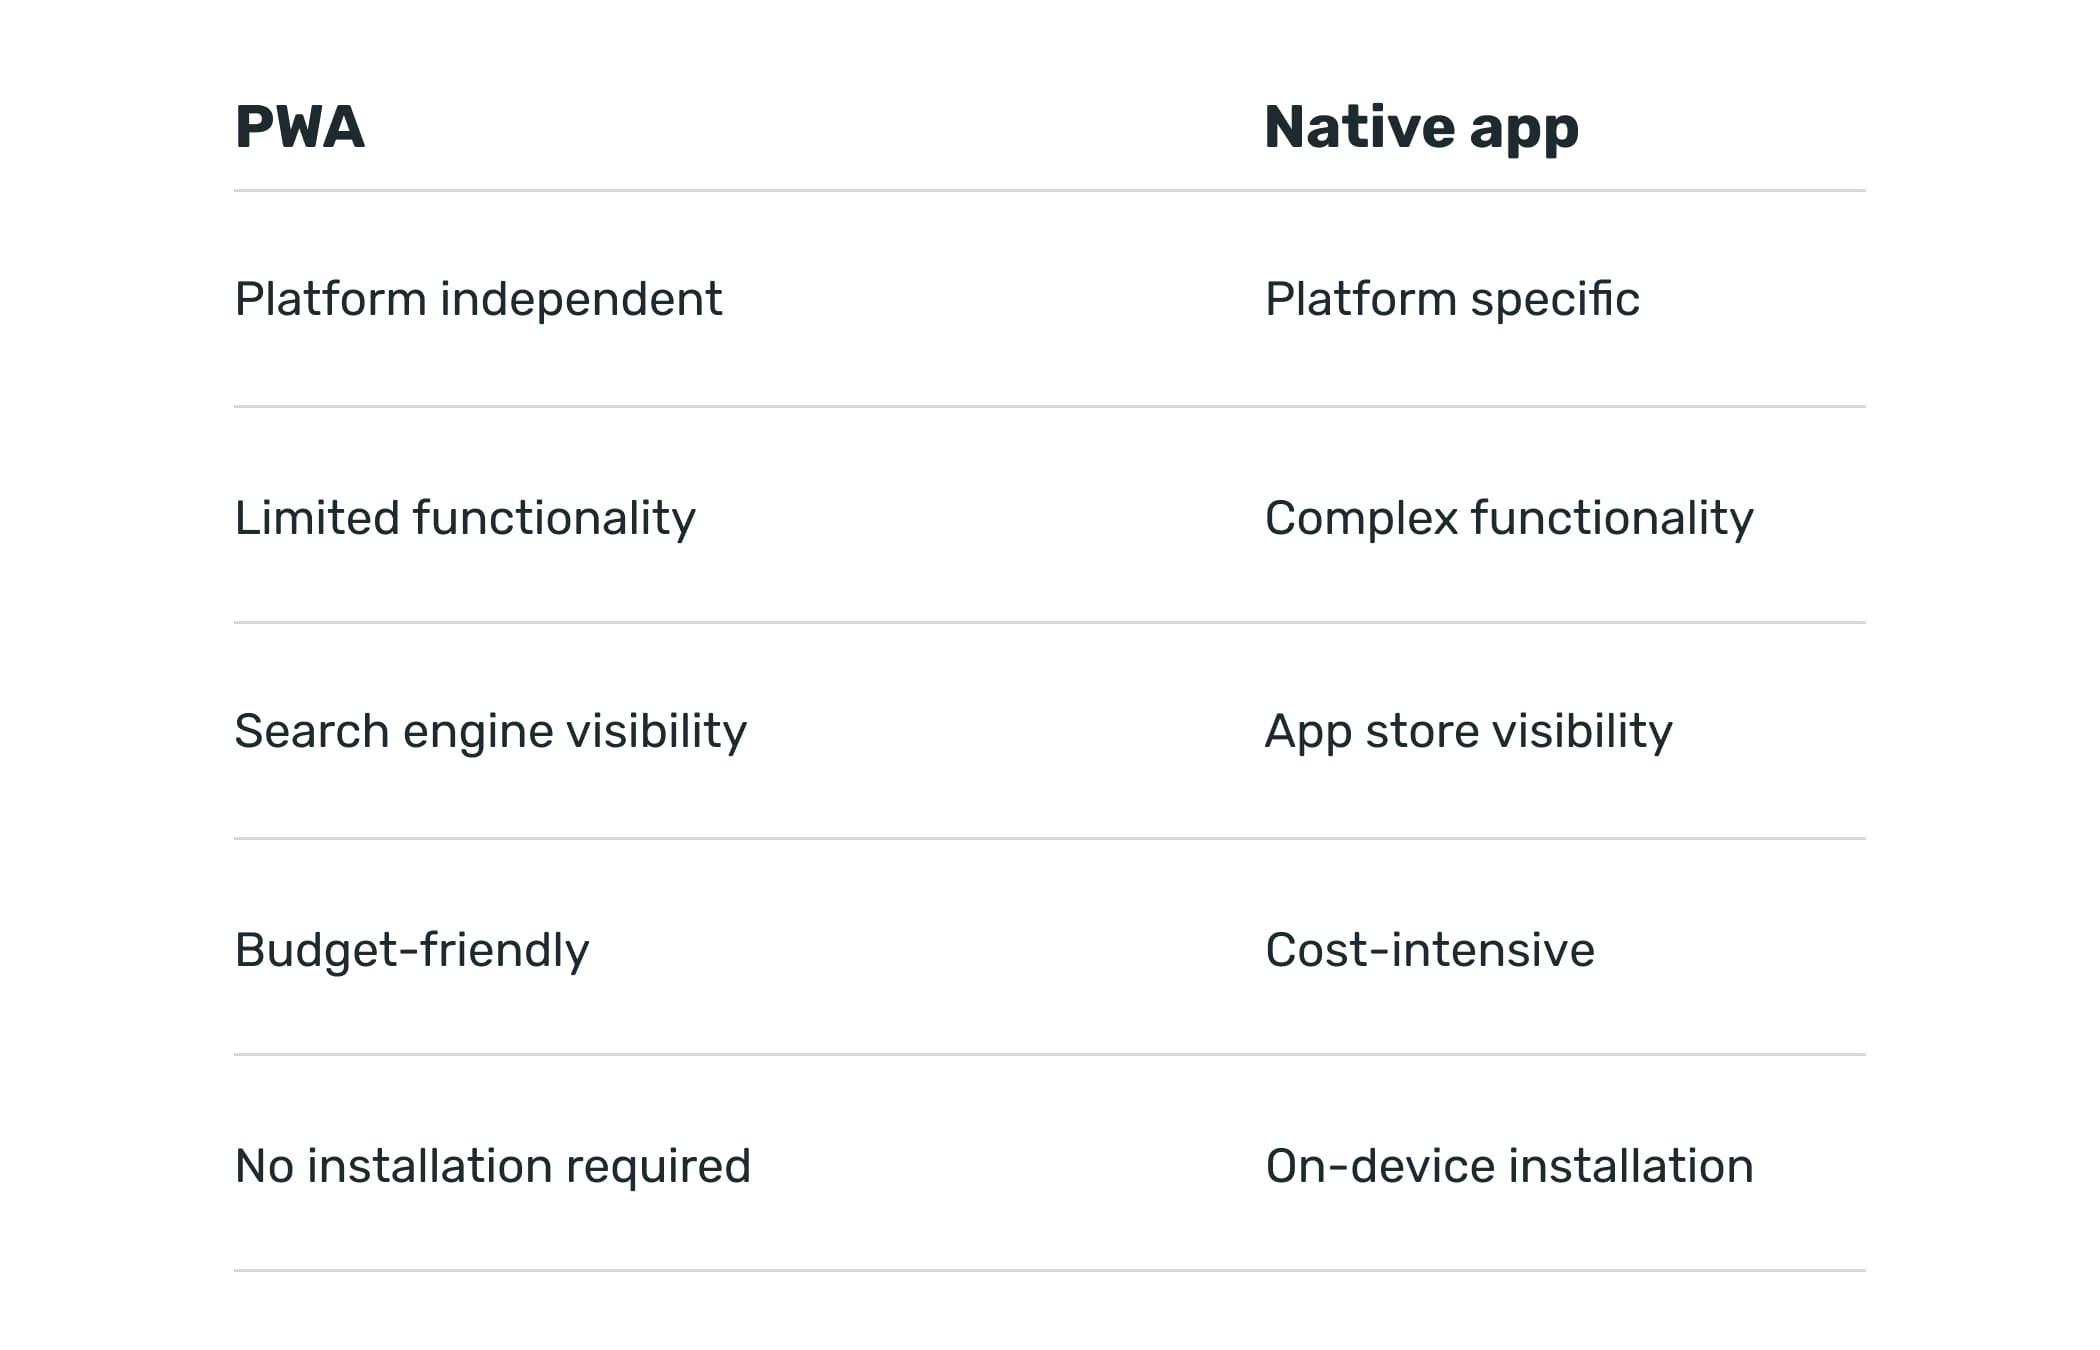The width and height of the screenshot is (2100, 1350).
Task: Click the 'Limited functionality' text
Action: tap(465, 518)
